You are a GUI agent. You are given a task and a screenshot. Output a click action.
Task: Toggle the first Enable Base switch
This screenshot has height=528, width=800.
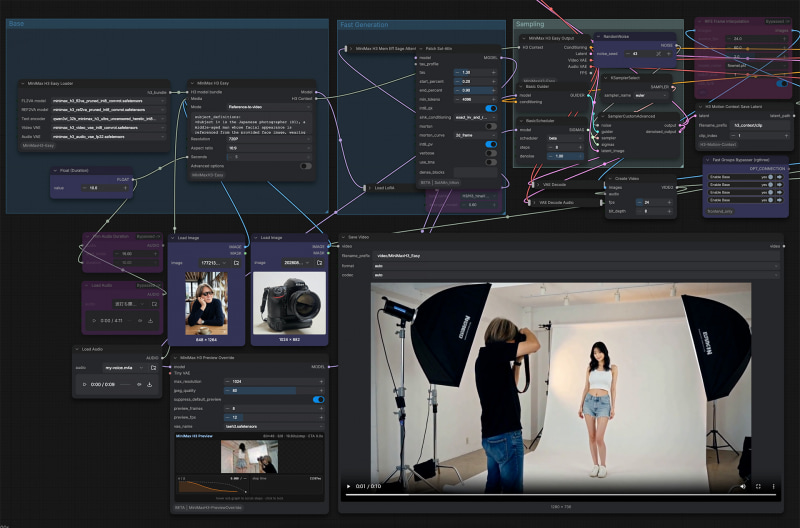(x=770, y=177)
